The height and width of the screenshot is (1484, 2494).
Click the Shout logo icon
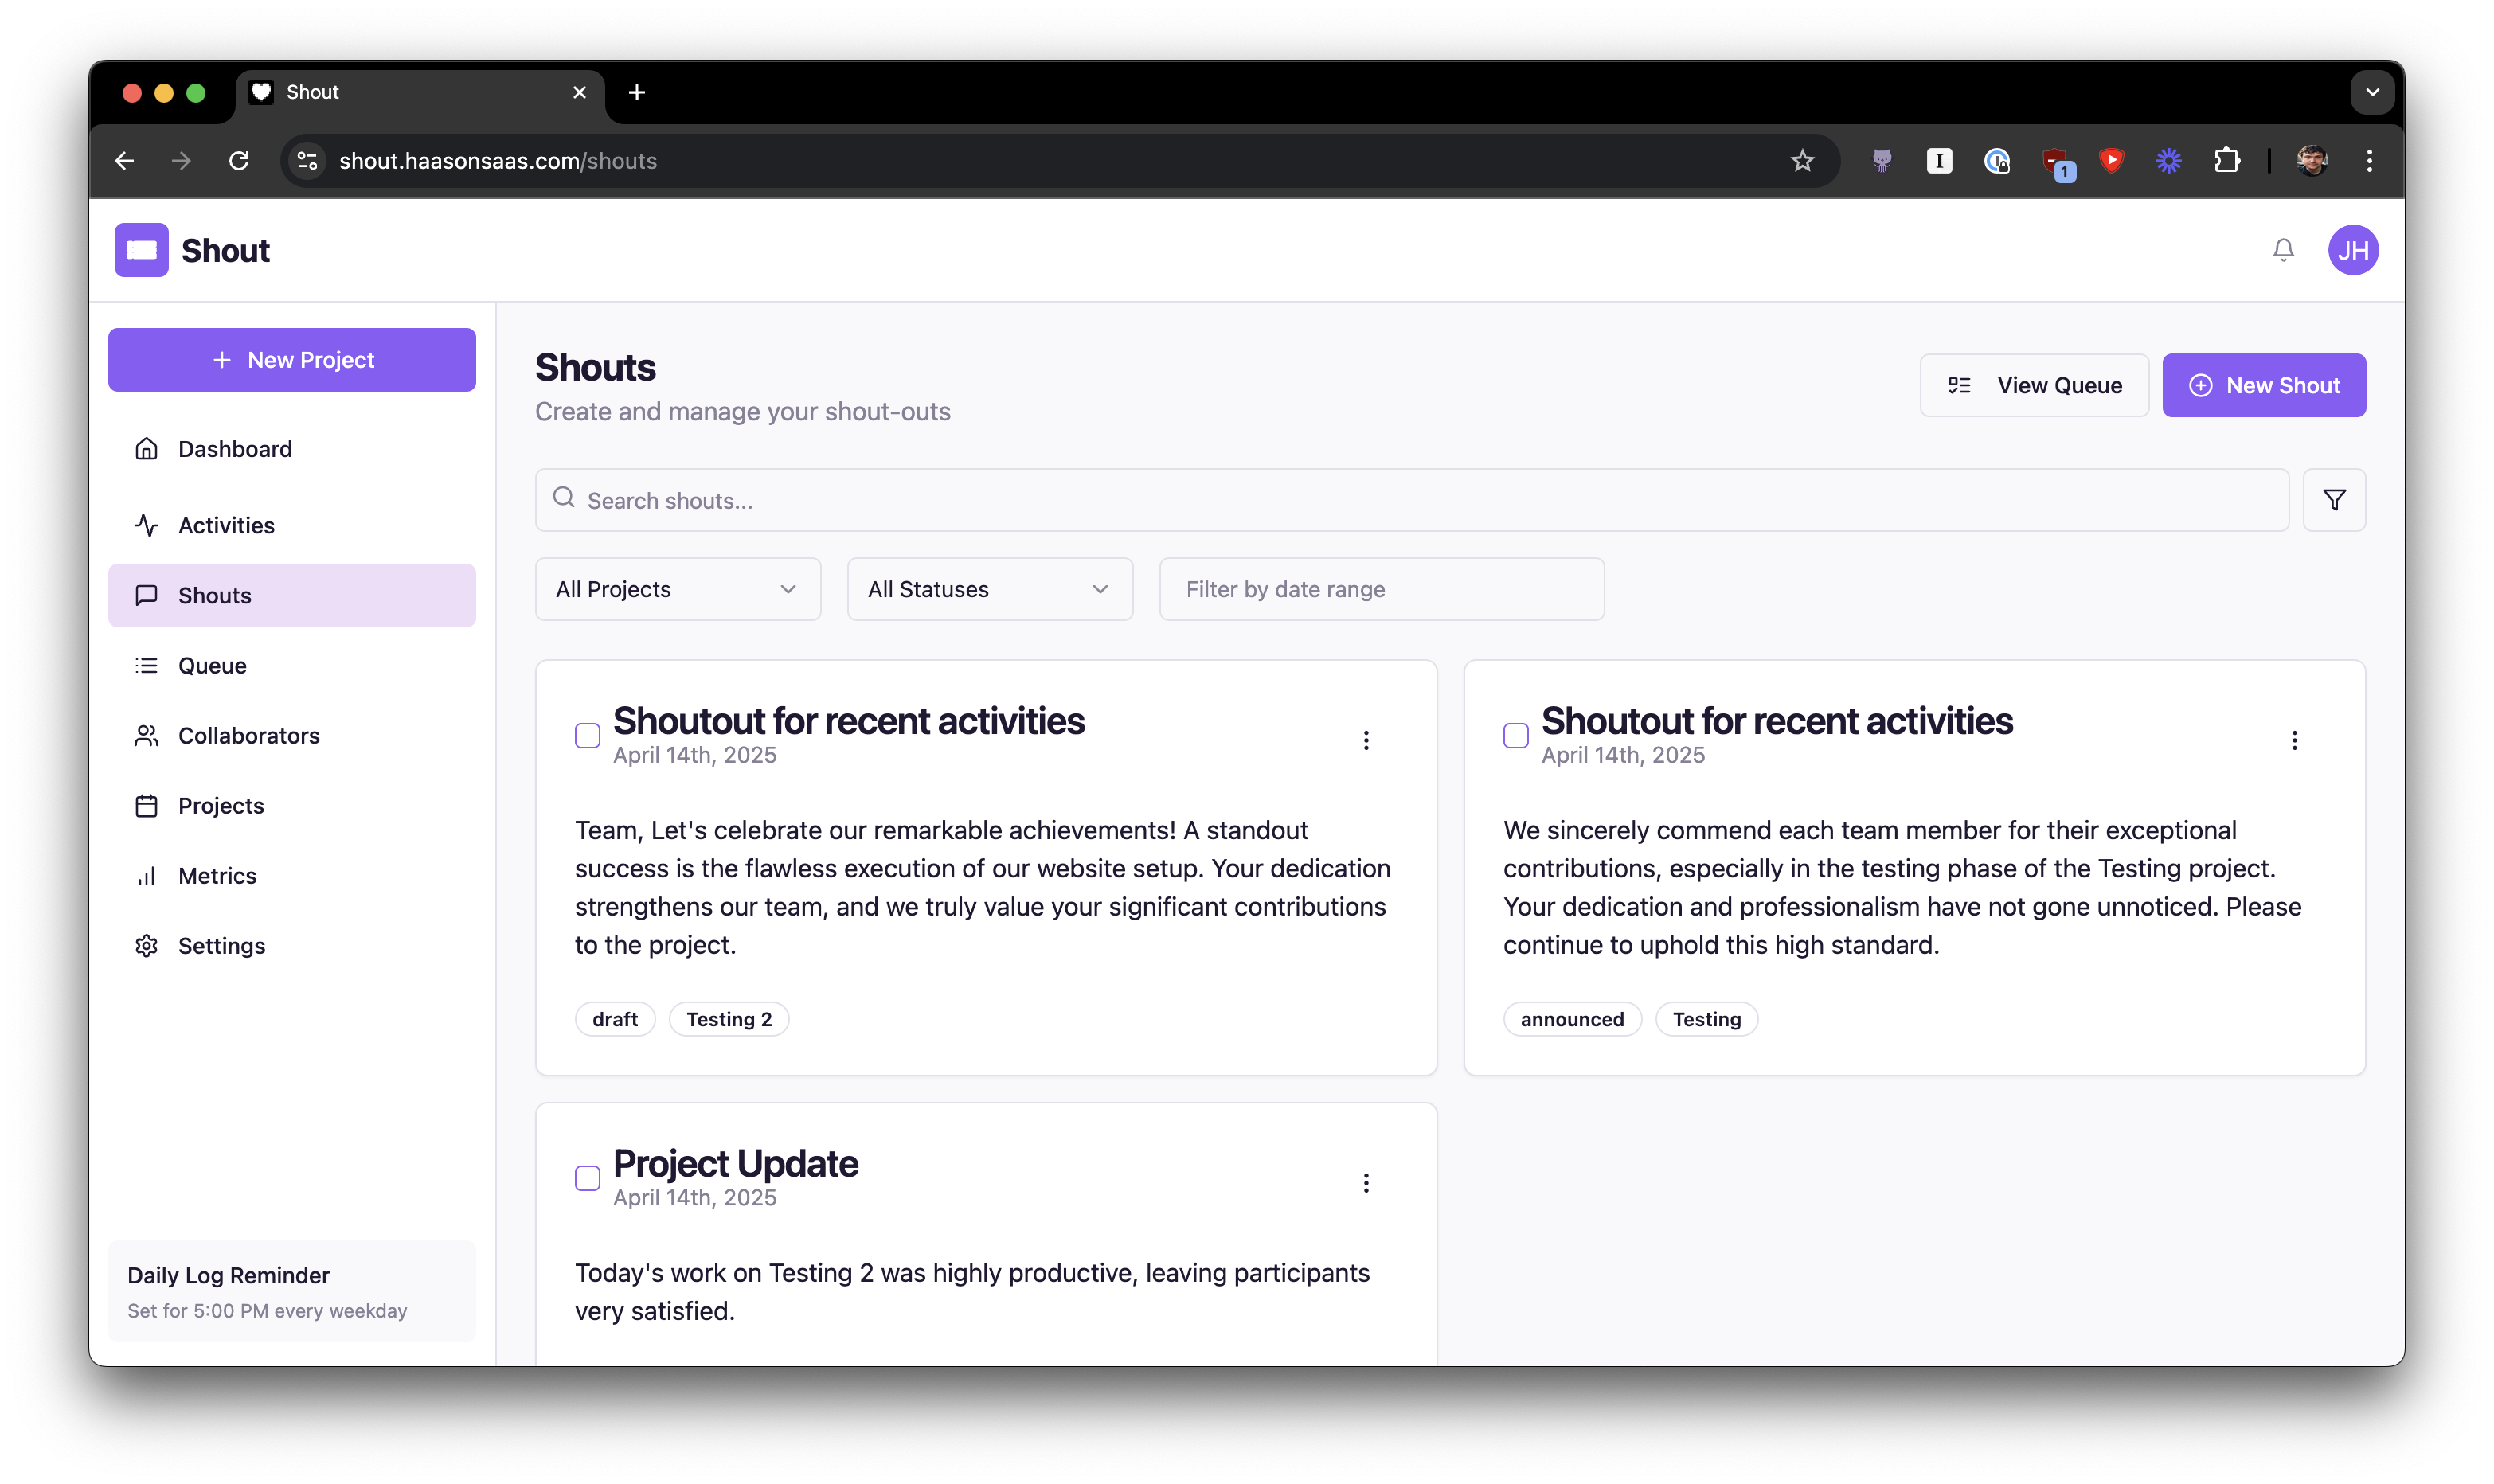click(141, 250)
